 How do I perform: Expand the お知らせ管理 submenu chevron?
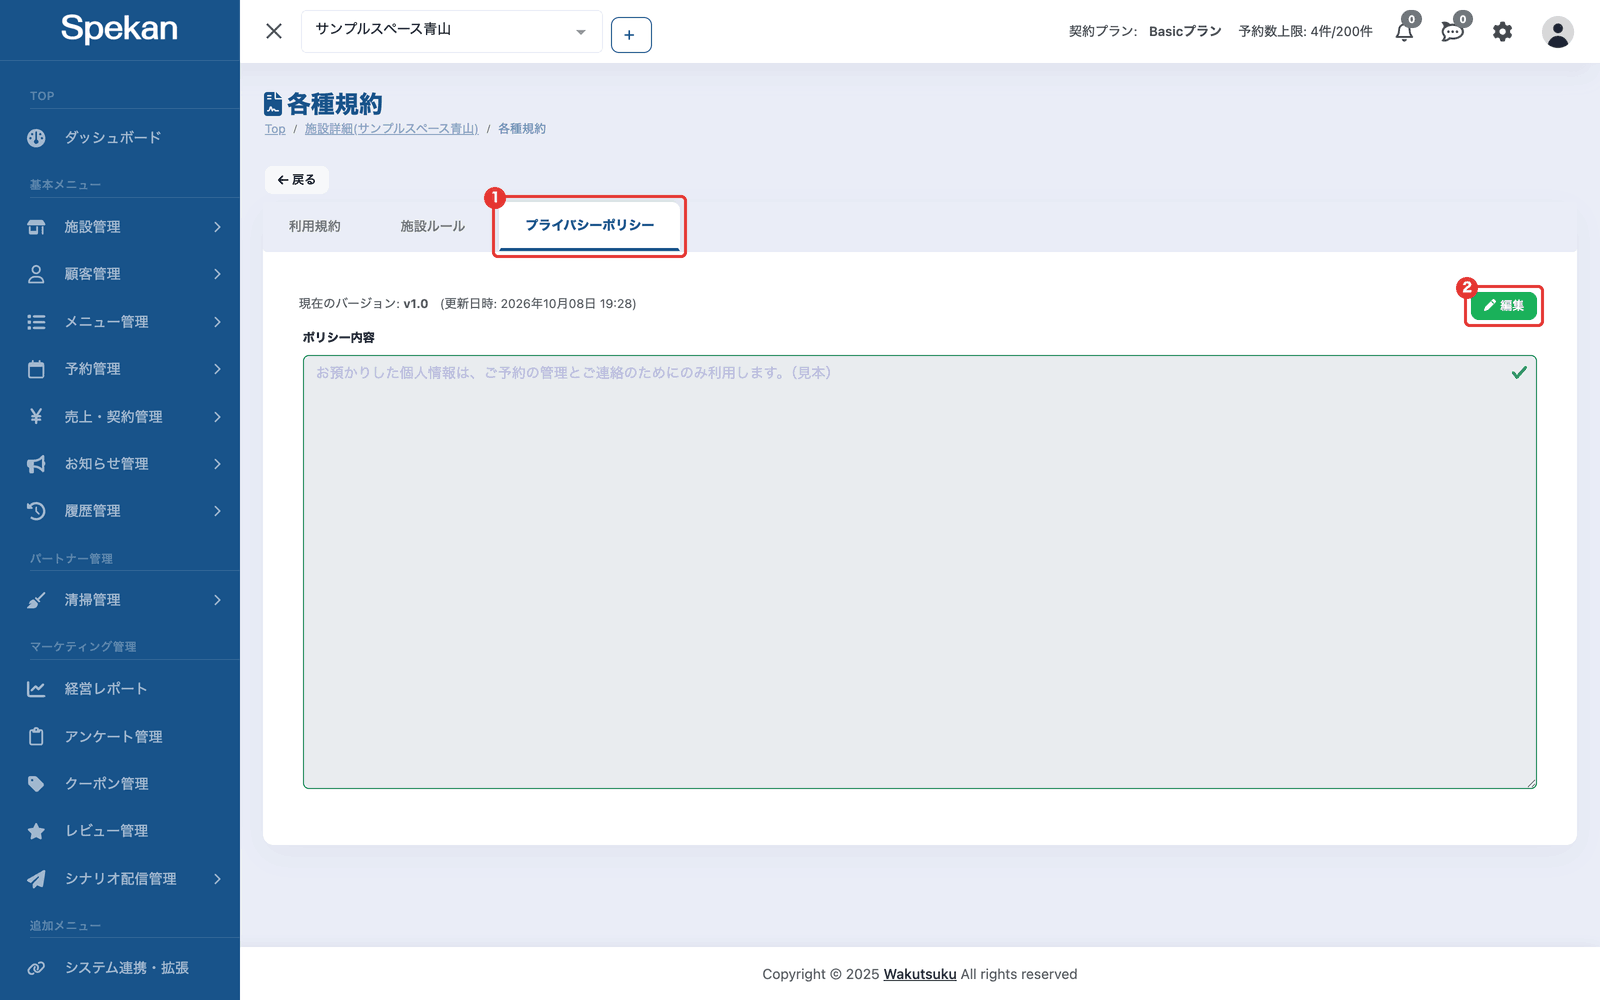pyautogui.click(x=217, y=464)
